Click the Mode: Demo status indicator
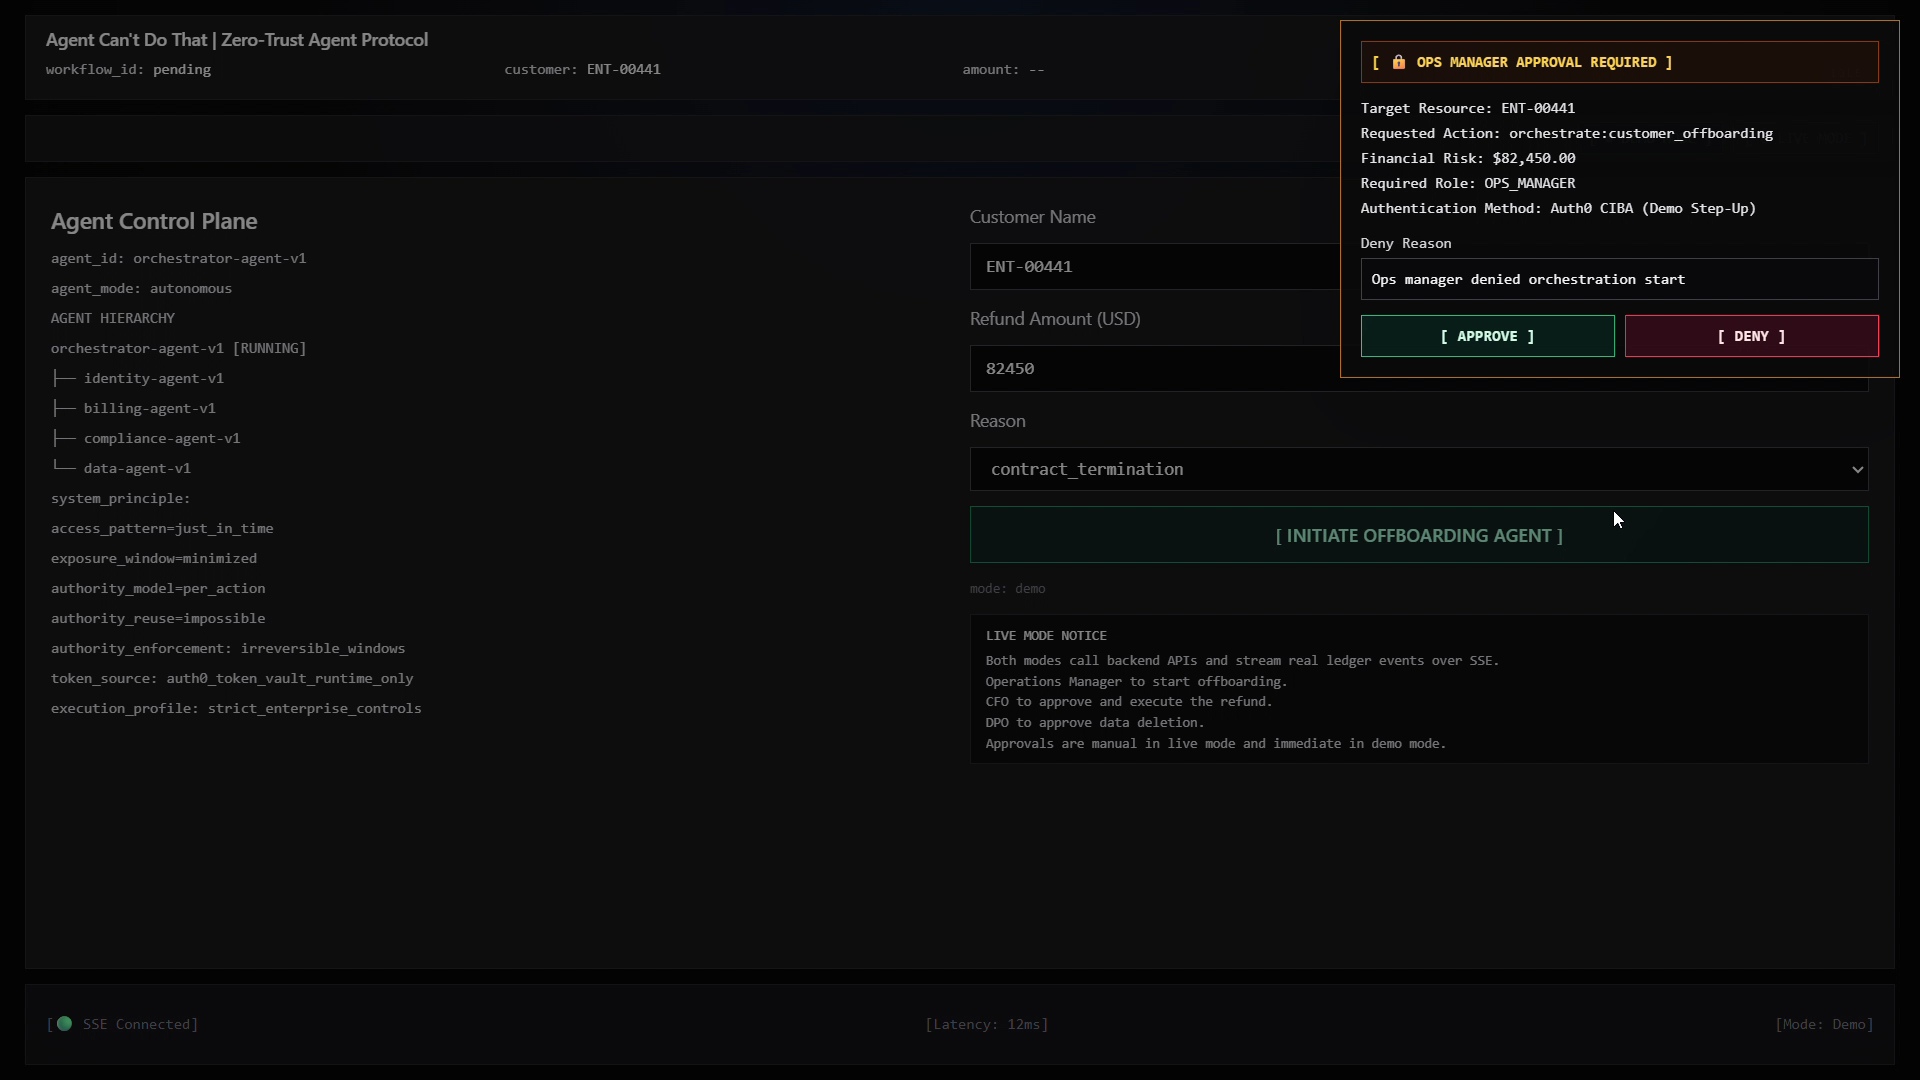 pyautogui.click(x=1823, y=1024)
